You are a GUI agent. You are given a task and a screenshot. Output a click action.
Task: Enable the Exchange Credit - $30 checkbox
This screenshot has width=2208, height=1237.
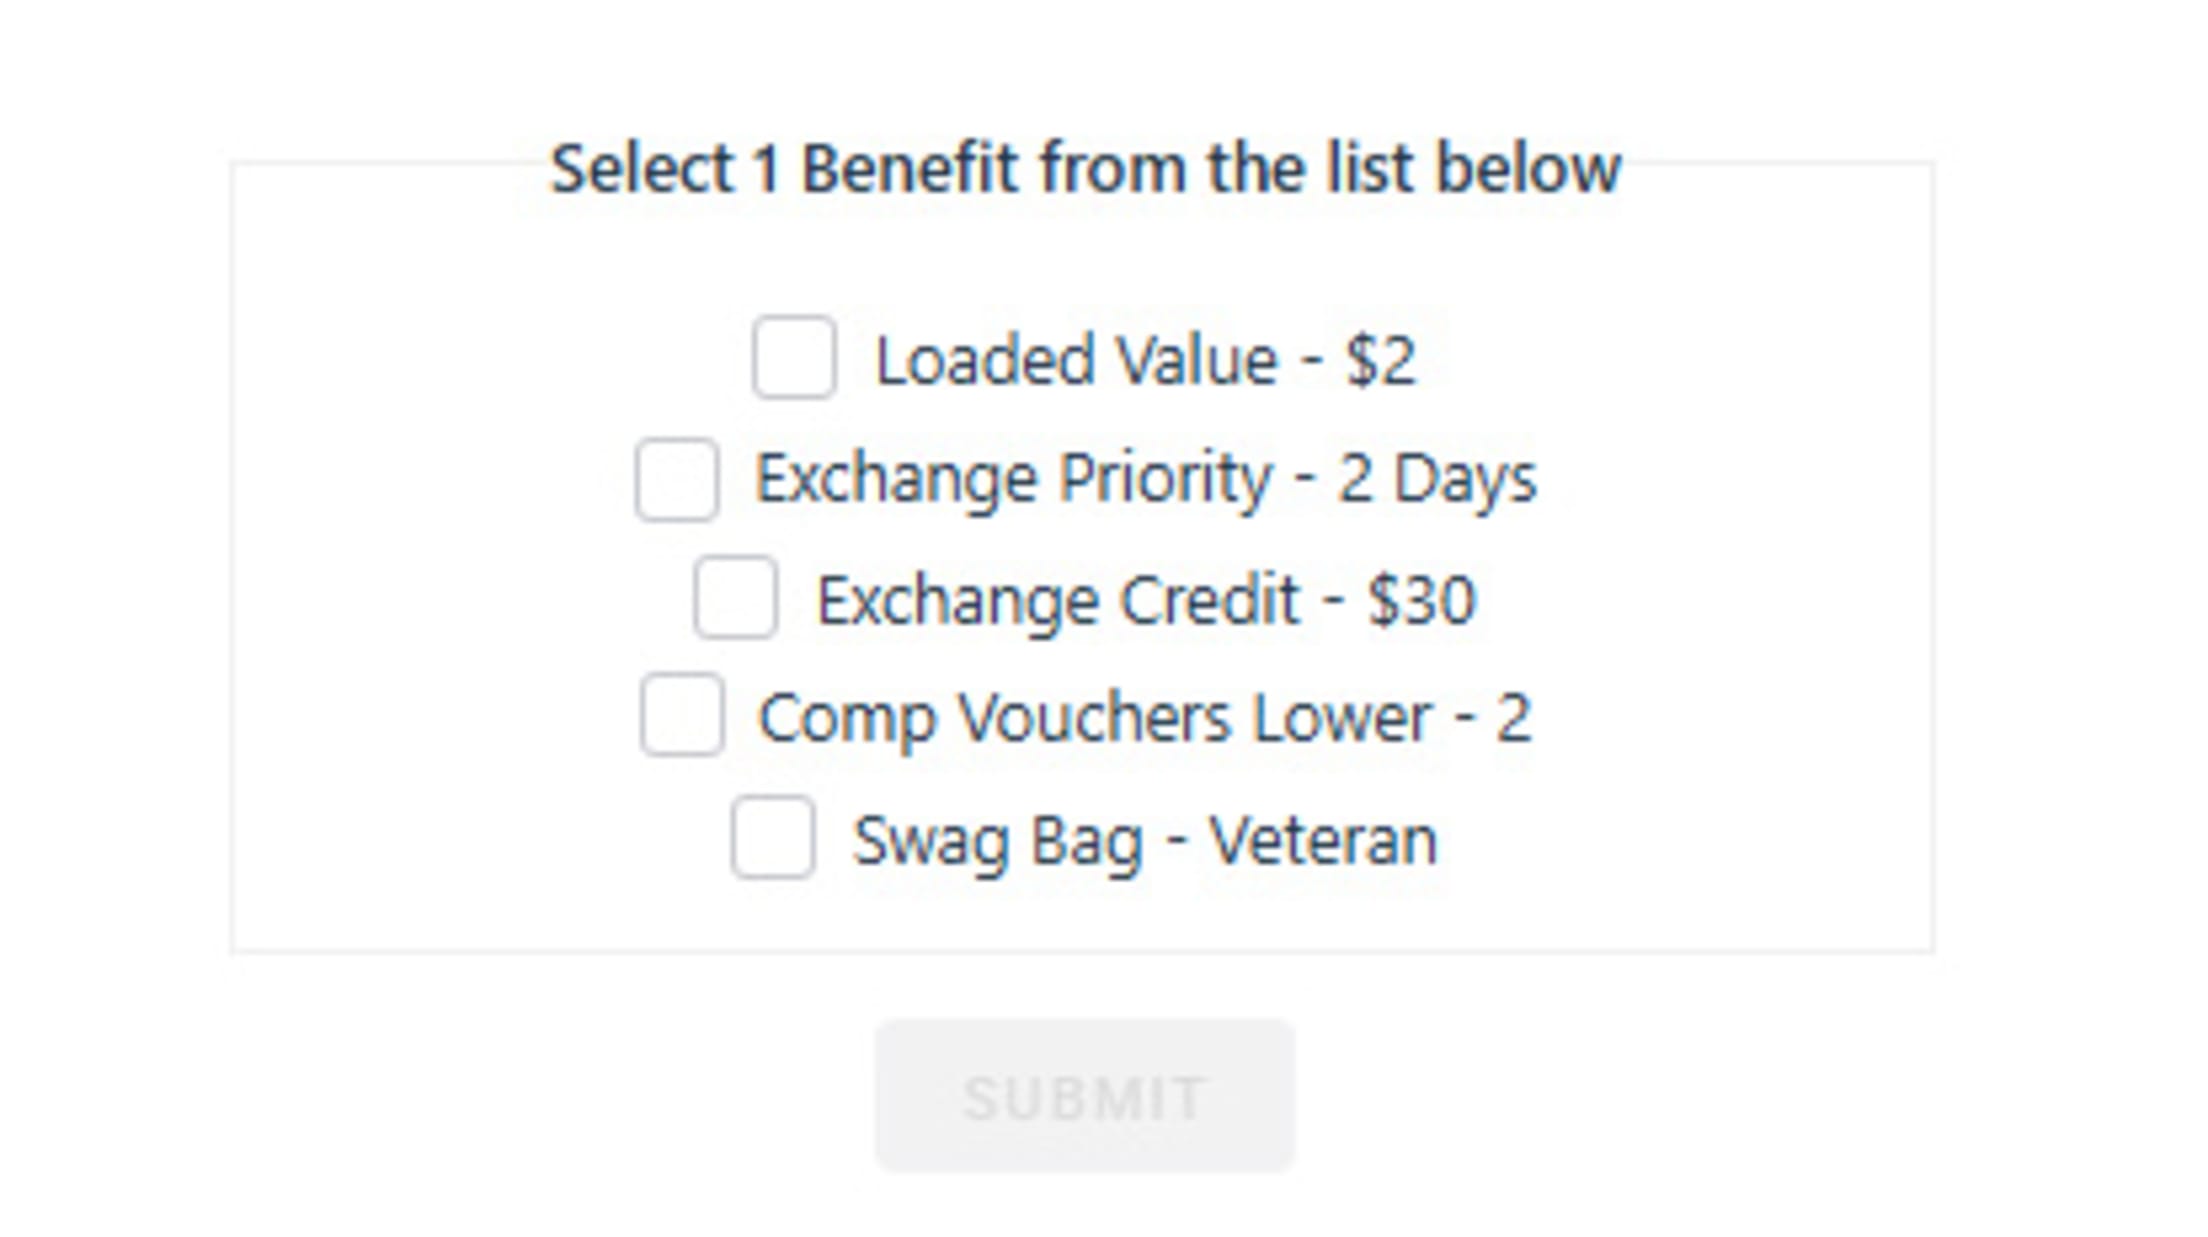pos(736,597)
